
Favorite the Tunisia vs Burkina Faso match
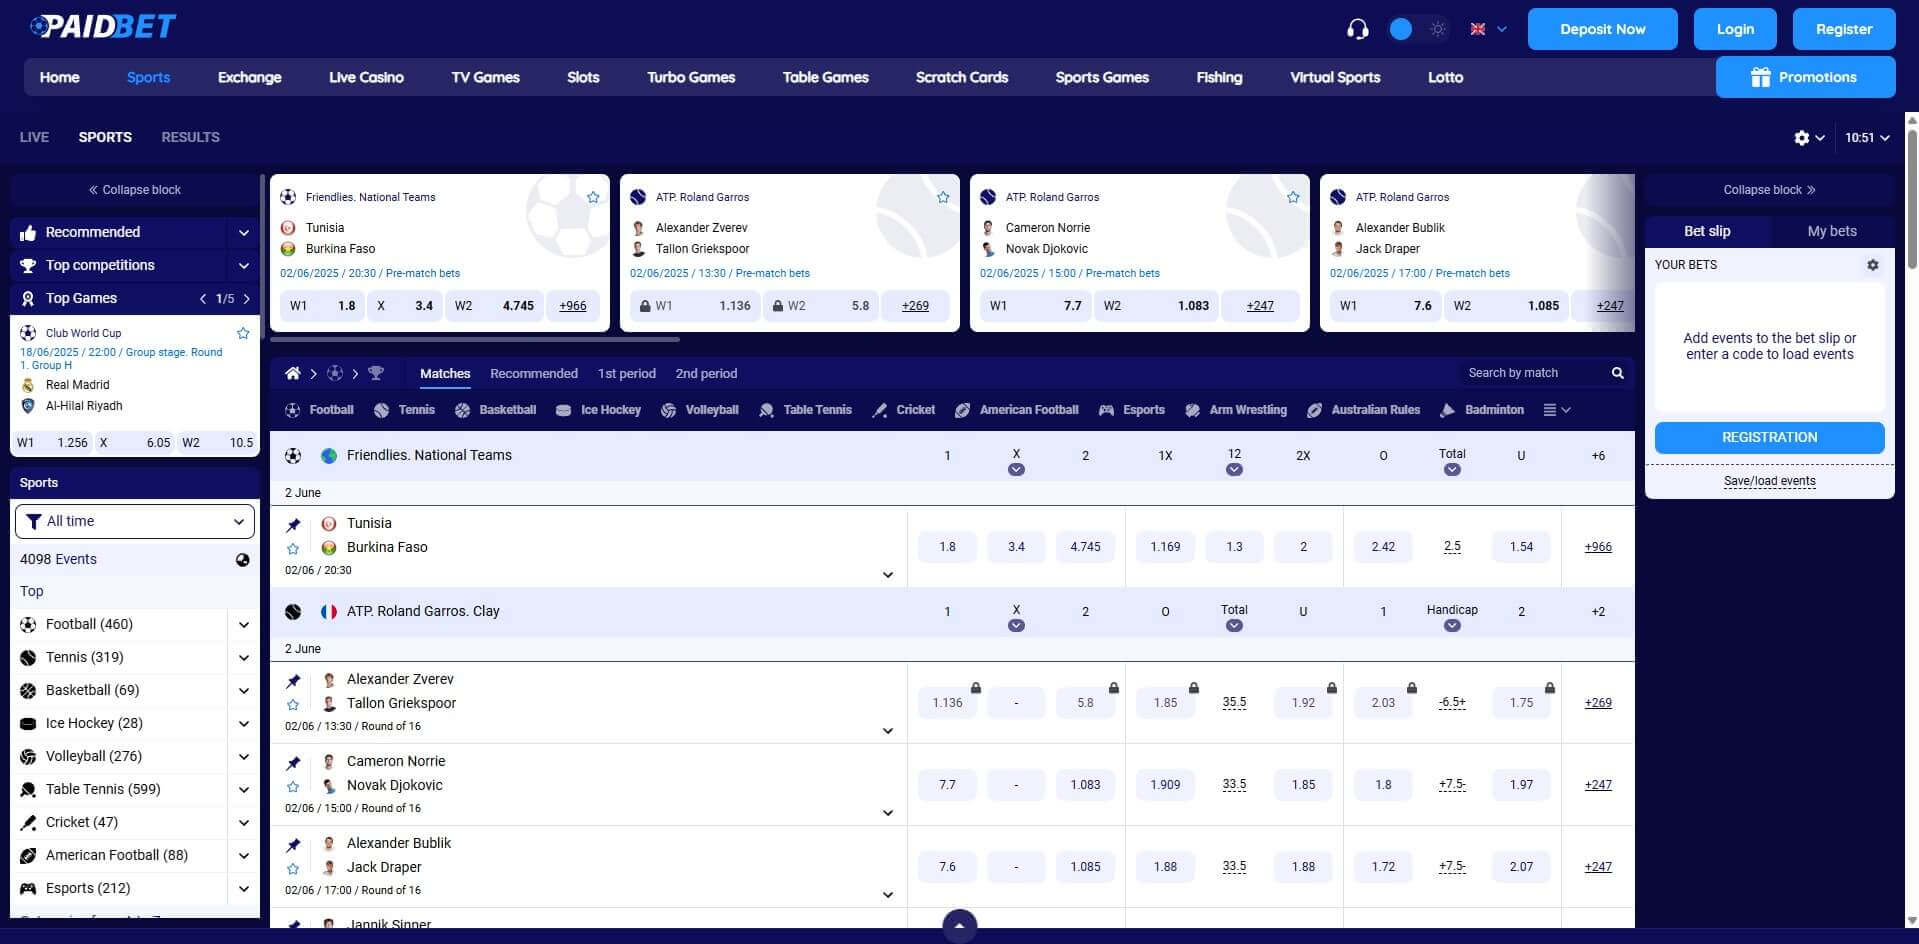pyautogui.click(x=293, y=548)
